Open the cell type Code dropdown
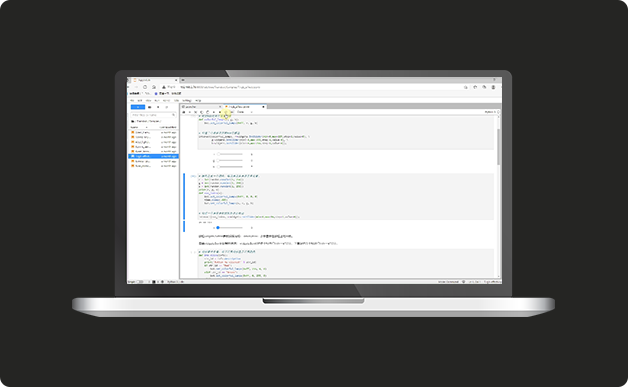This screenshot has height=388, width=628. (245, 112)
